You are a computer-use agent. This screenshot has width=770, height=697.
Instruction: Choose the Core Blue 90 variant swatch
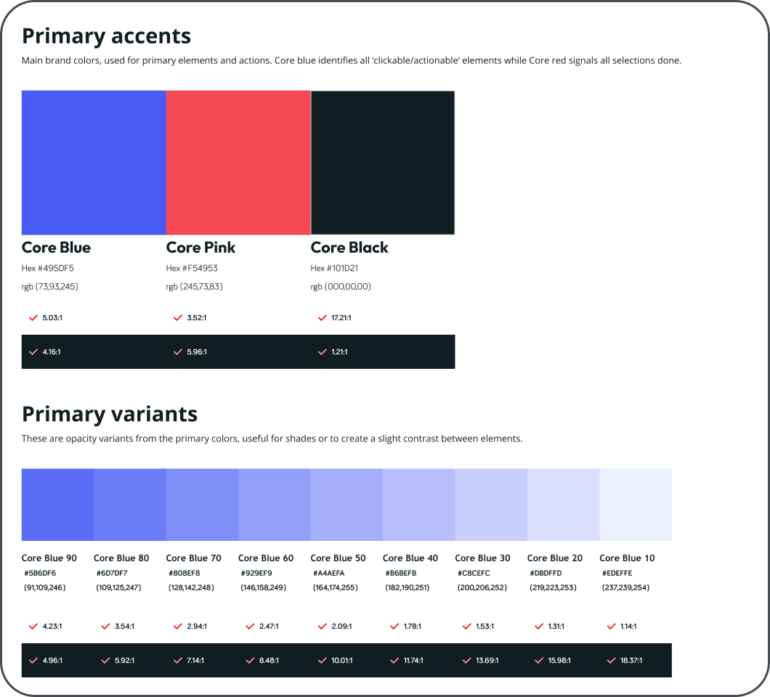click(x=58, y=505)
